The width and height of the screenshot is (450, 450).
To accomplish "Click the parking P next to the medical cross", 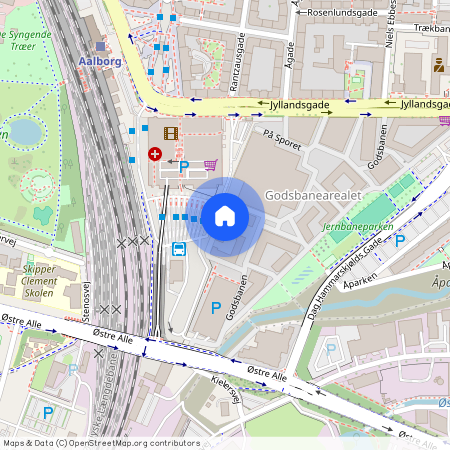I will tap(184, 167).
